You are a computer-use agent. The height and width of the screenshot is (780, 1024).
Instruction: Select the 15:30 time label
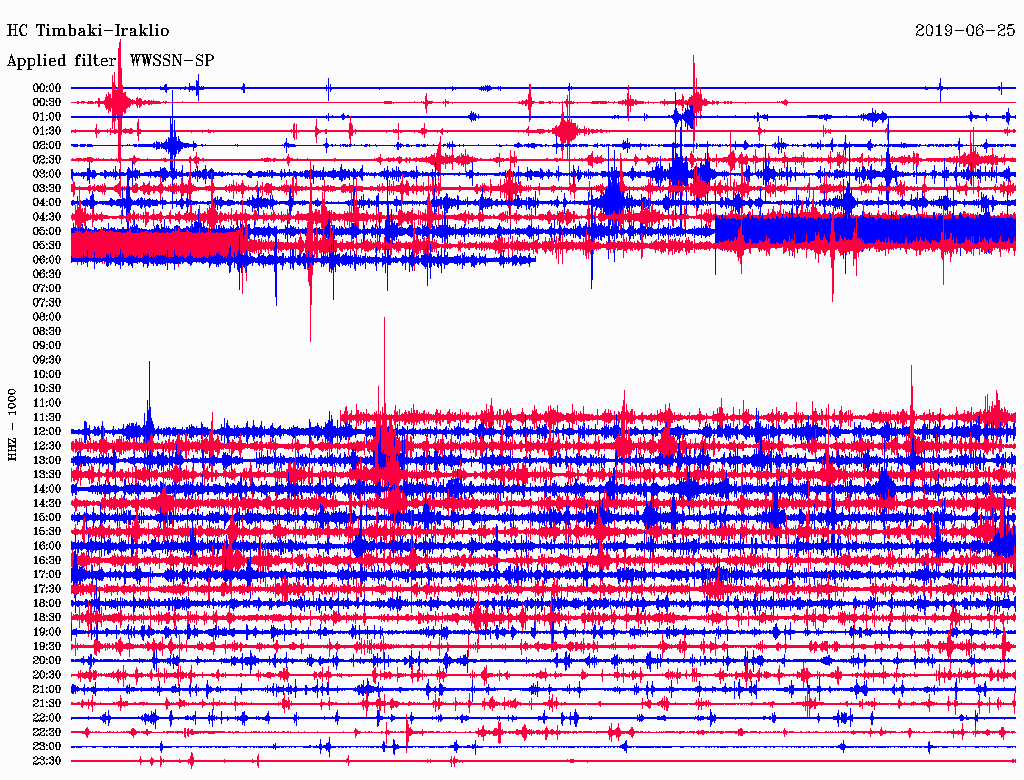pos(47,532)
